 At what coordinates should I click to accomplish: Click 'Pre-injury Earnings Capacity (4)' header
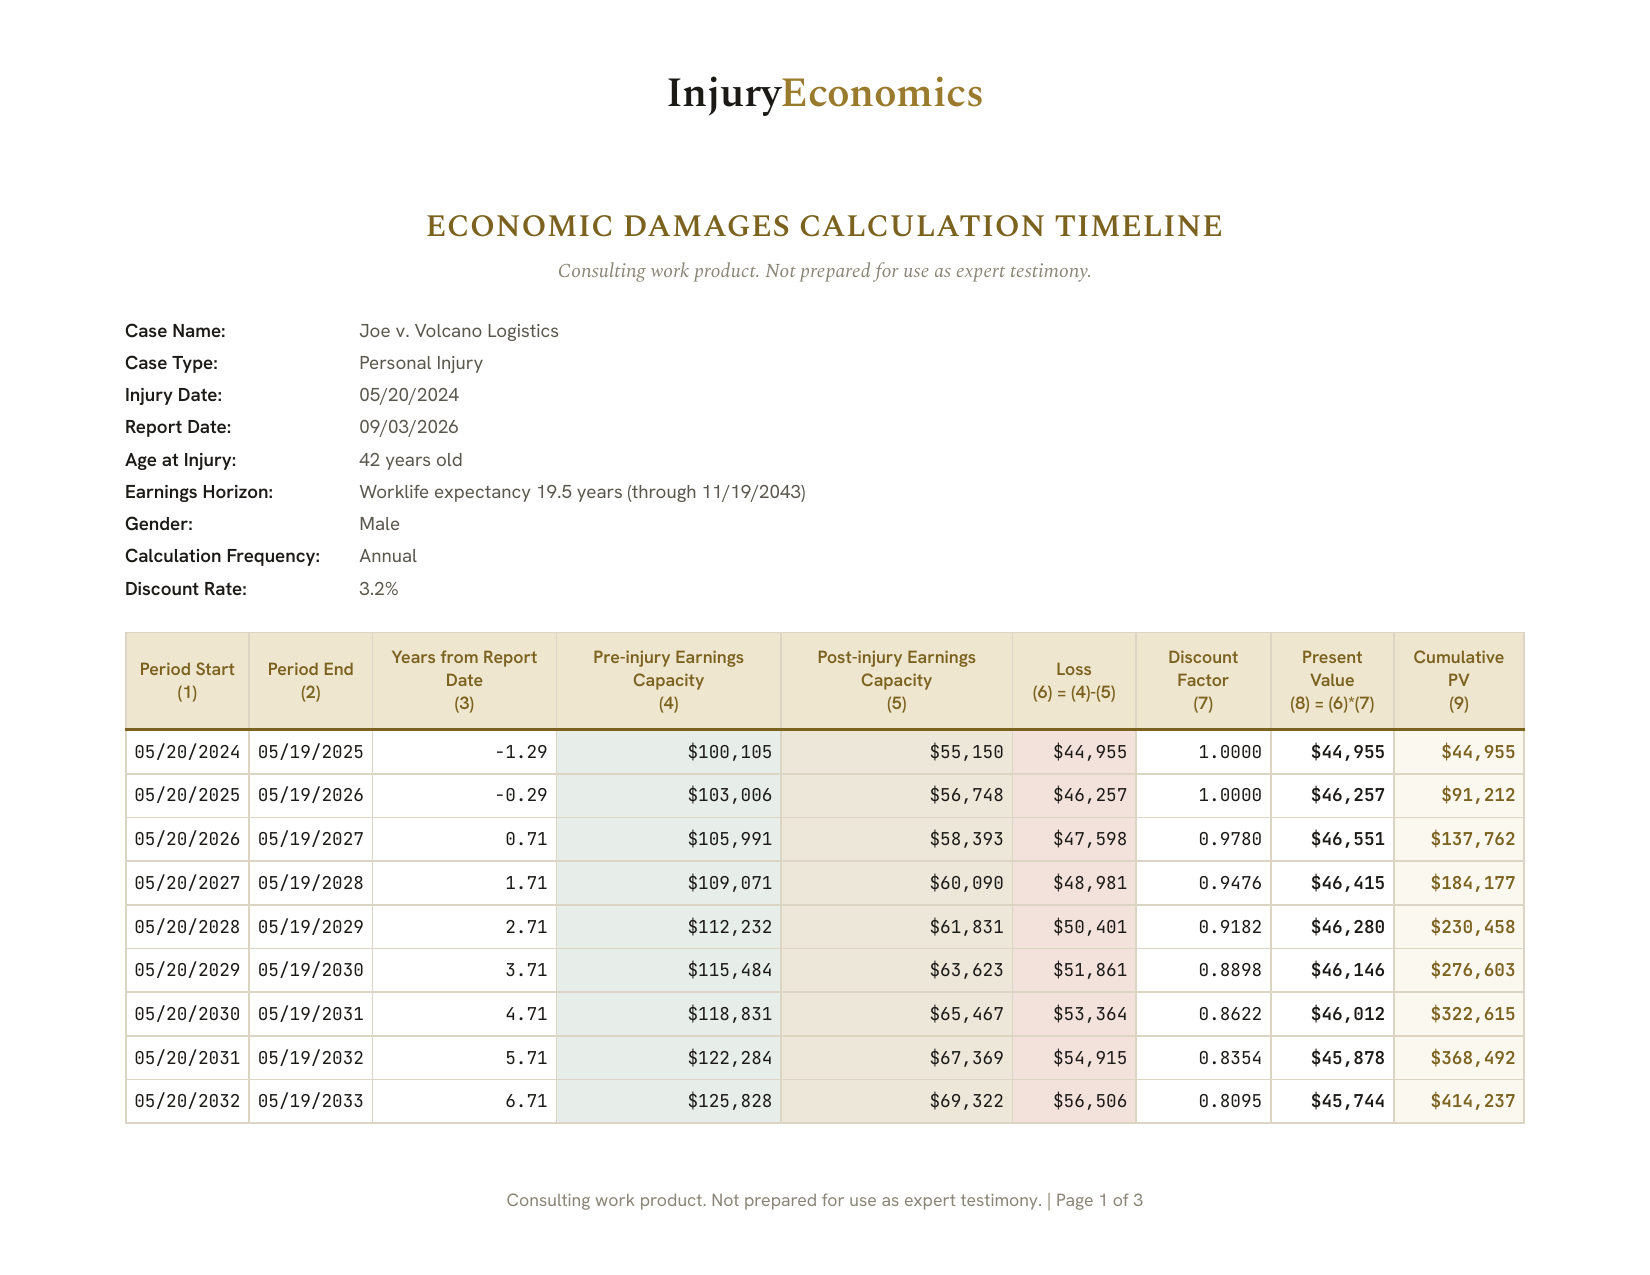(668, 681)
